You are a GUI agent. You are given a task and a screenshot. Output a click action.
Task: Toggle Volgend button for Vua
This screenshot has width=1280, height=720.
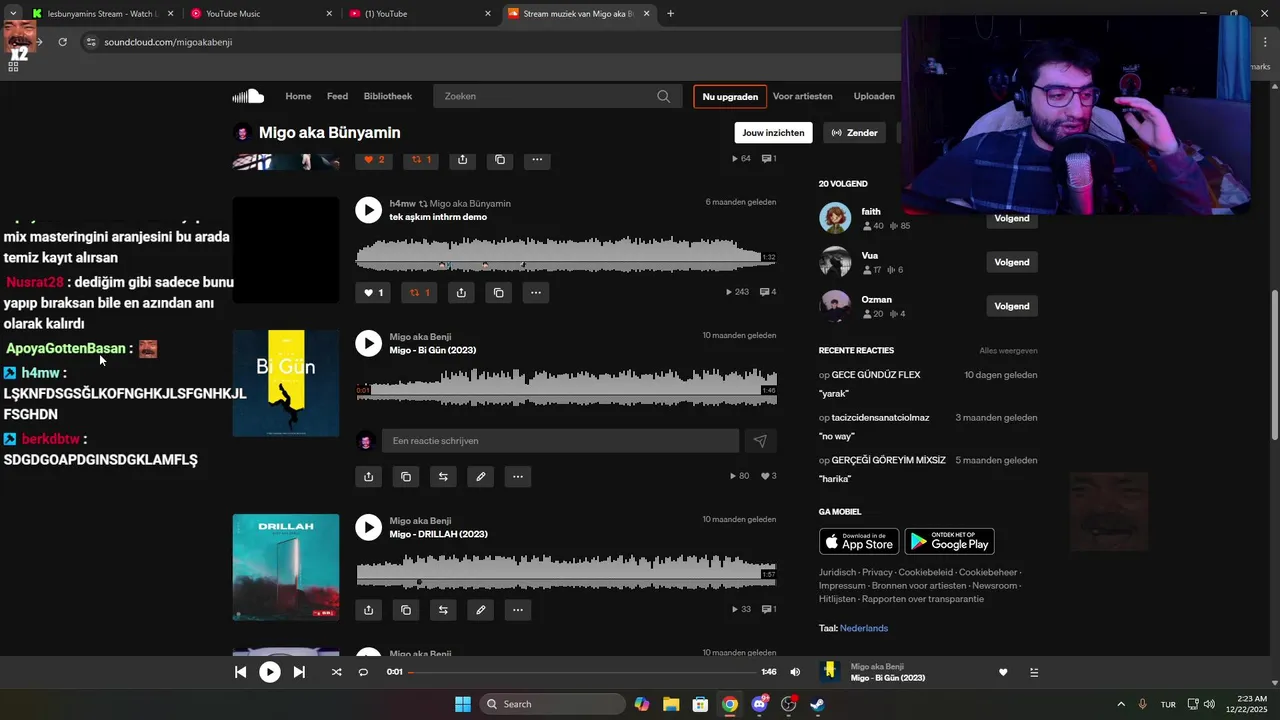click(x=1011, y=262)
